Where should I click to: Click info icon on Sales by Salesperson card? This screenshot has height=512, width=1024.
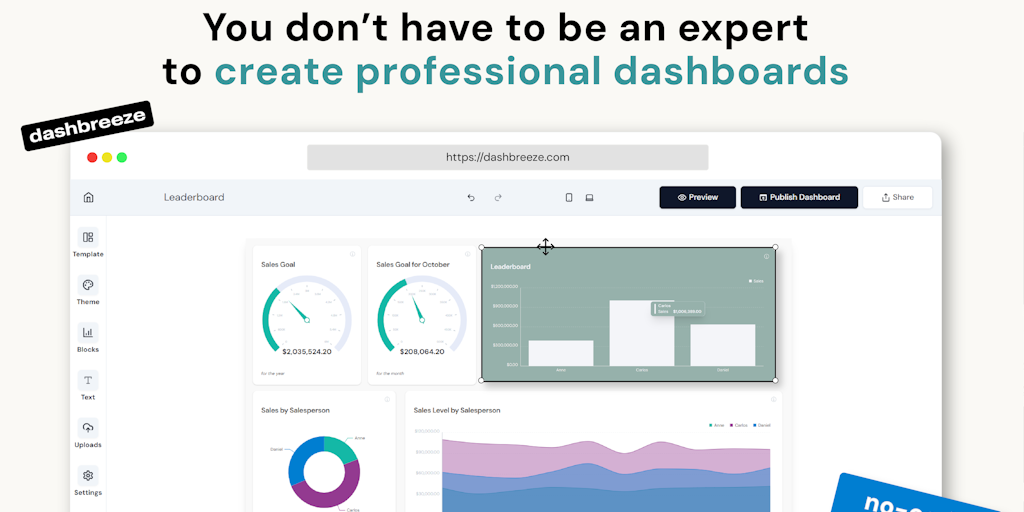387,399
